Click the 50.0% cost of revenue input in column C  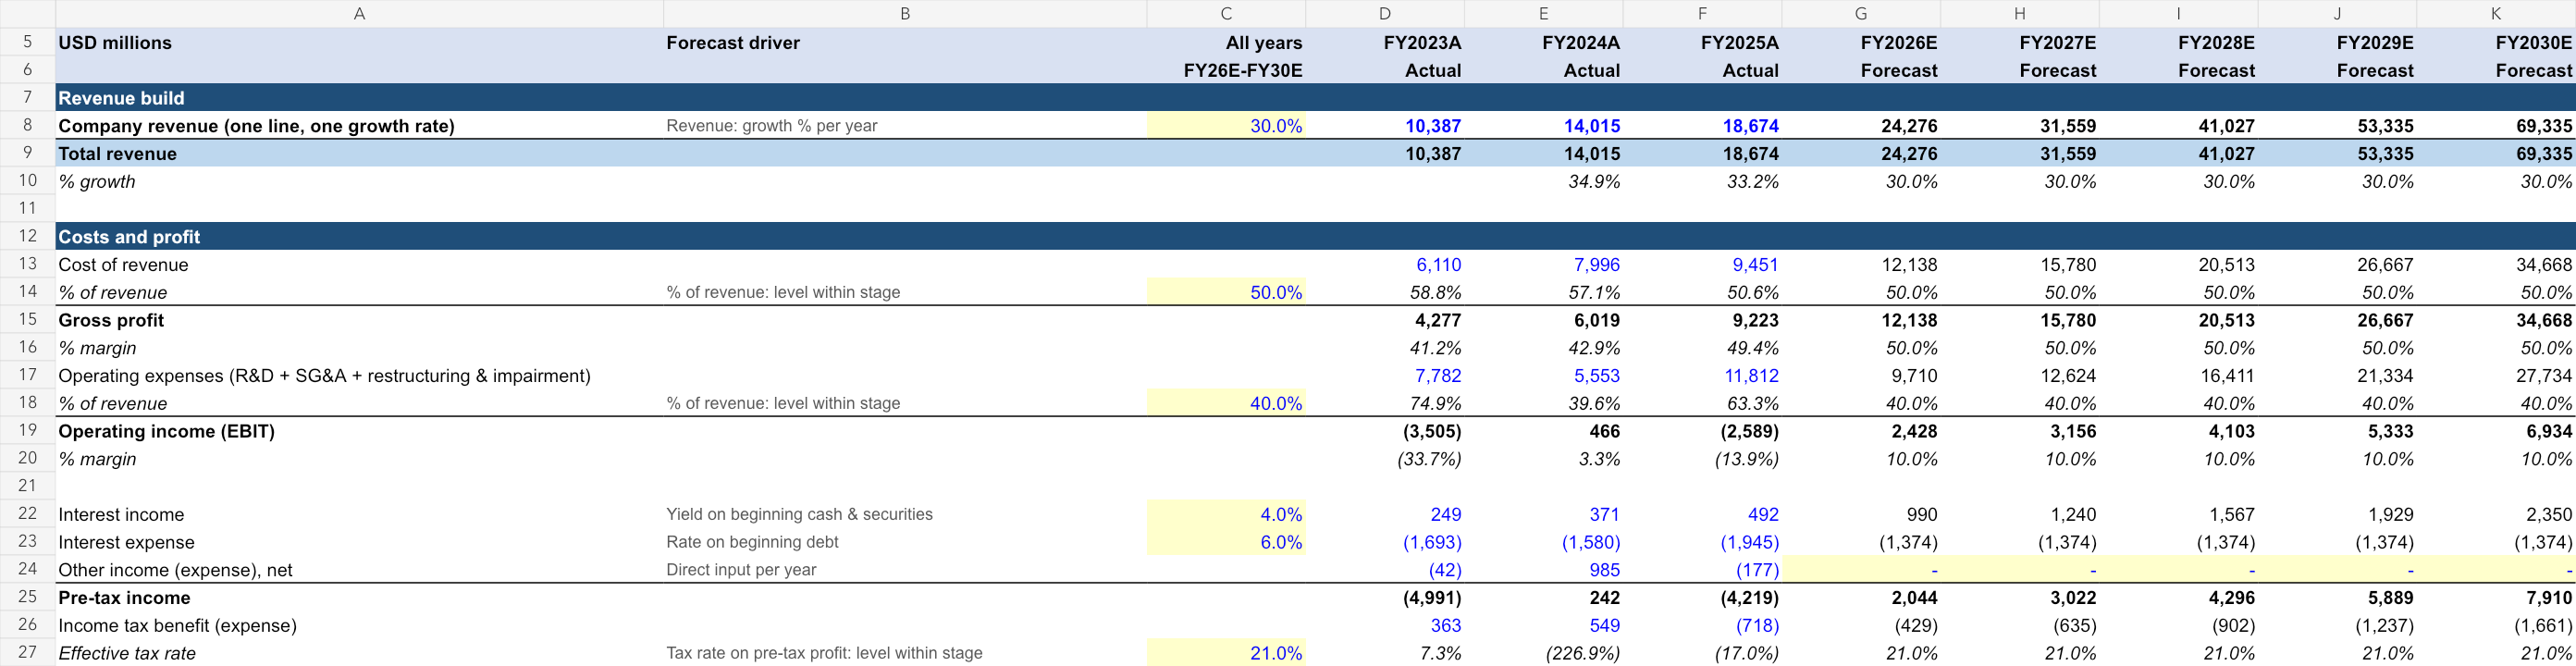click(x=1226, y=292)
